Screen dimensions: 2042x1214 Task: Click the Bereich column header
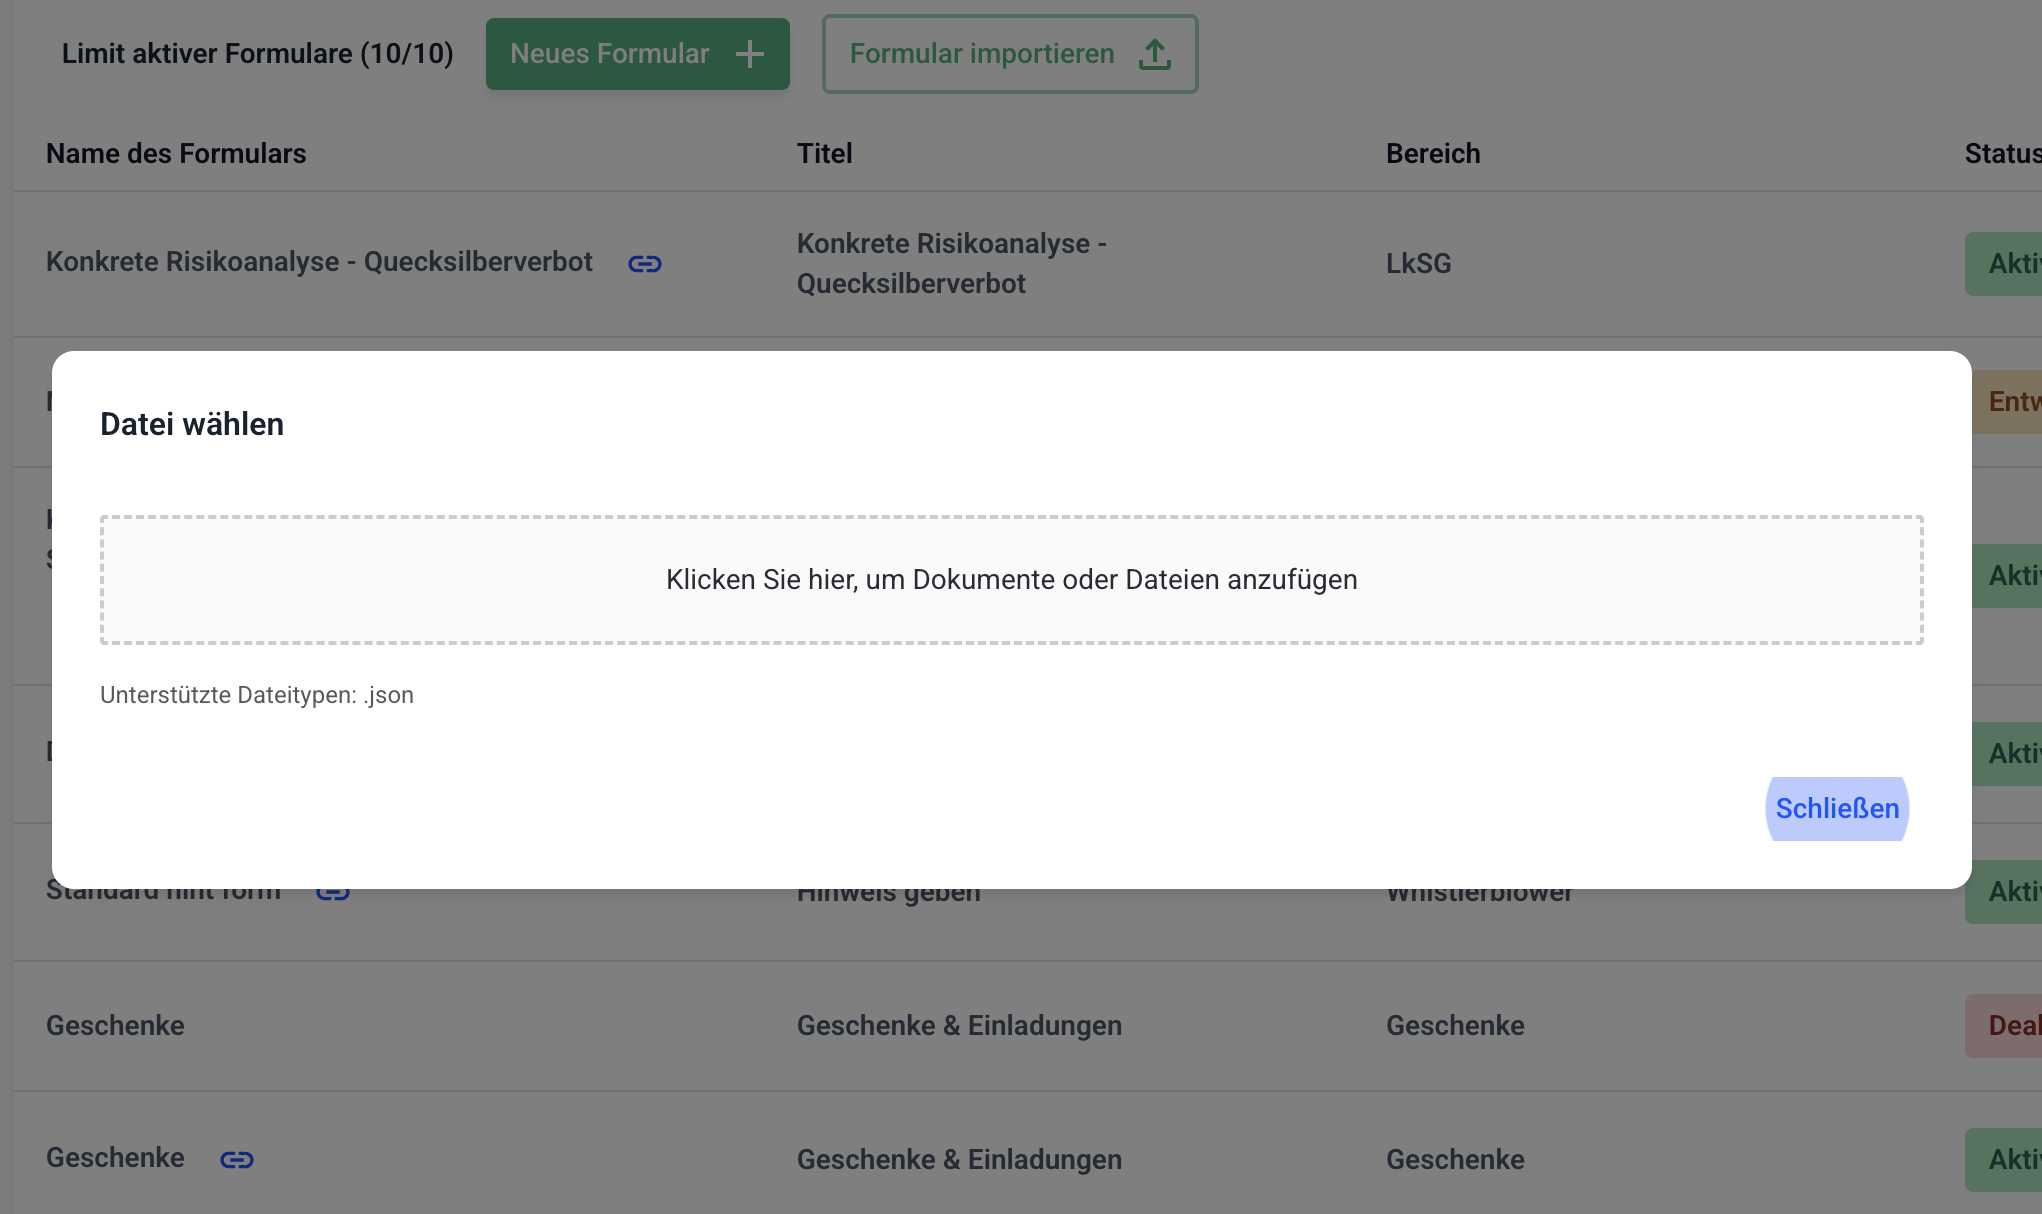(1432, 153)
